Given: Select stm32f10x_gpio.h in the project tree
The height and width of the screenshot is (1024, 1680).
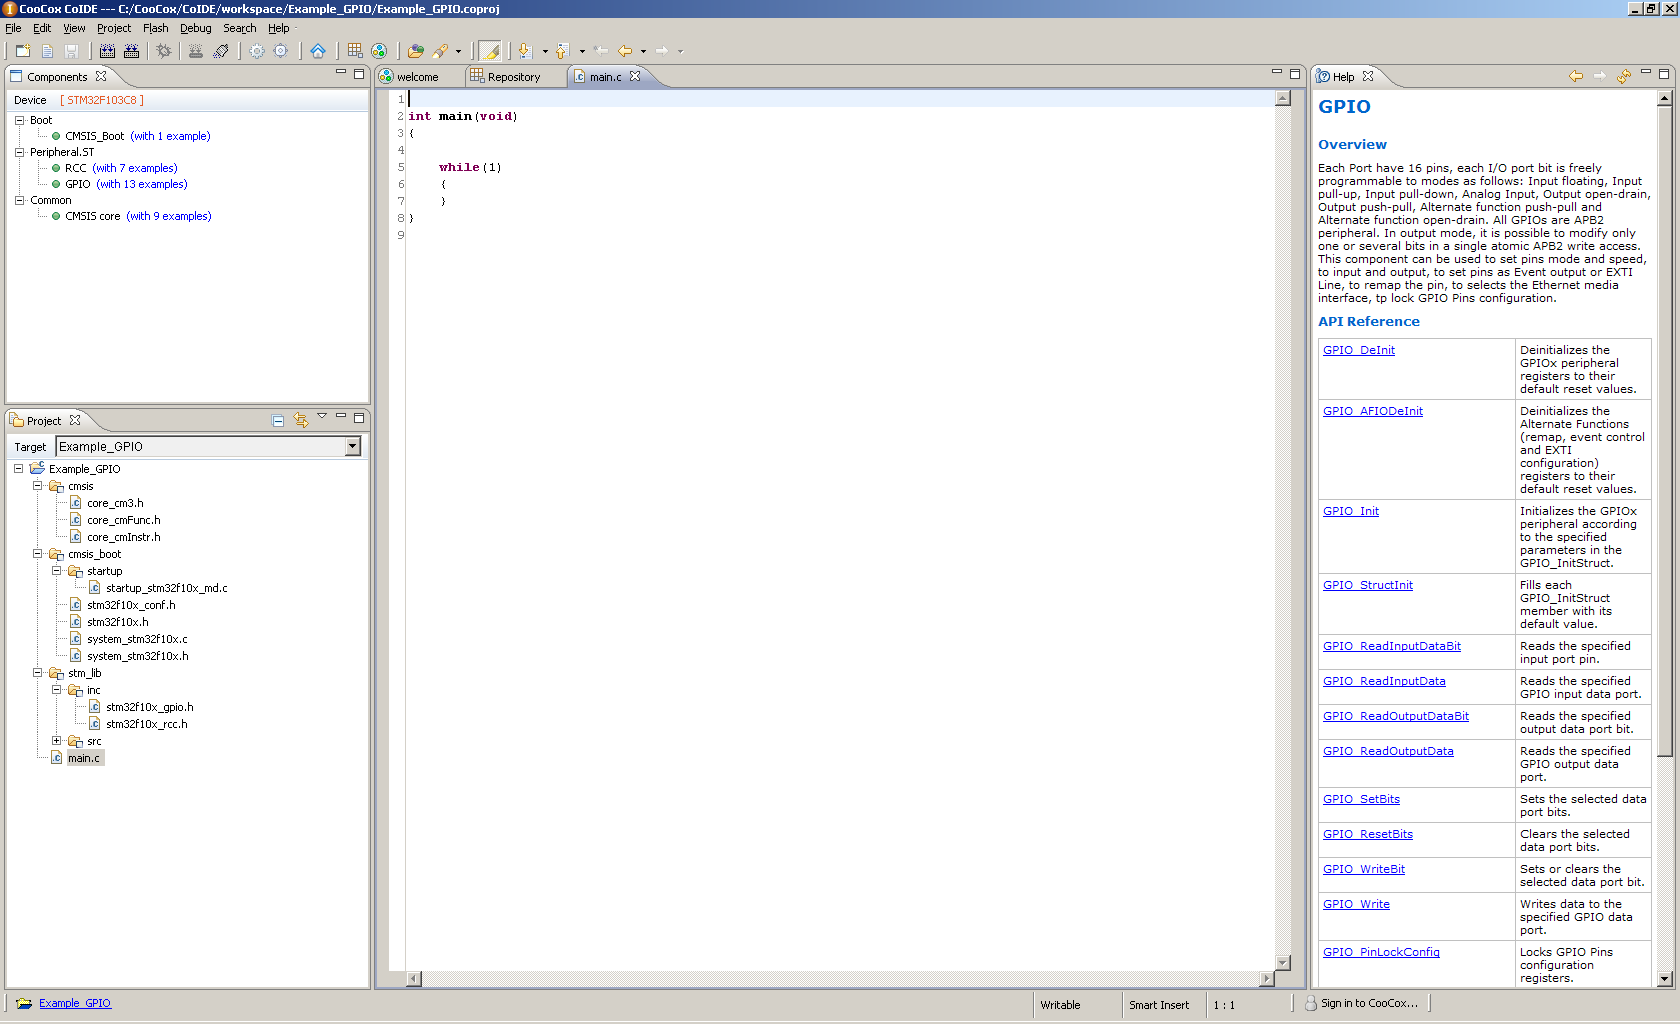Looking at the screenshot, I should (x=149, y=707).
